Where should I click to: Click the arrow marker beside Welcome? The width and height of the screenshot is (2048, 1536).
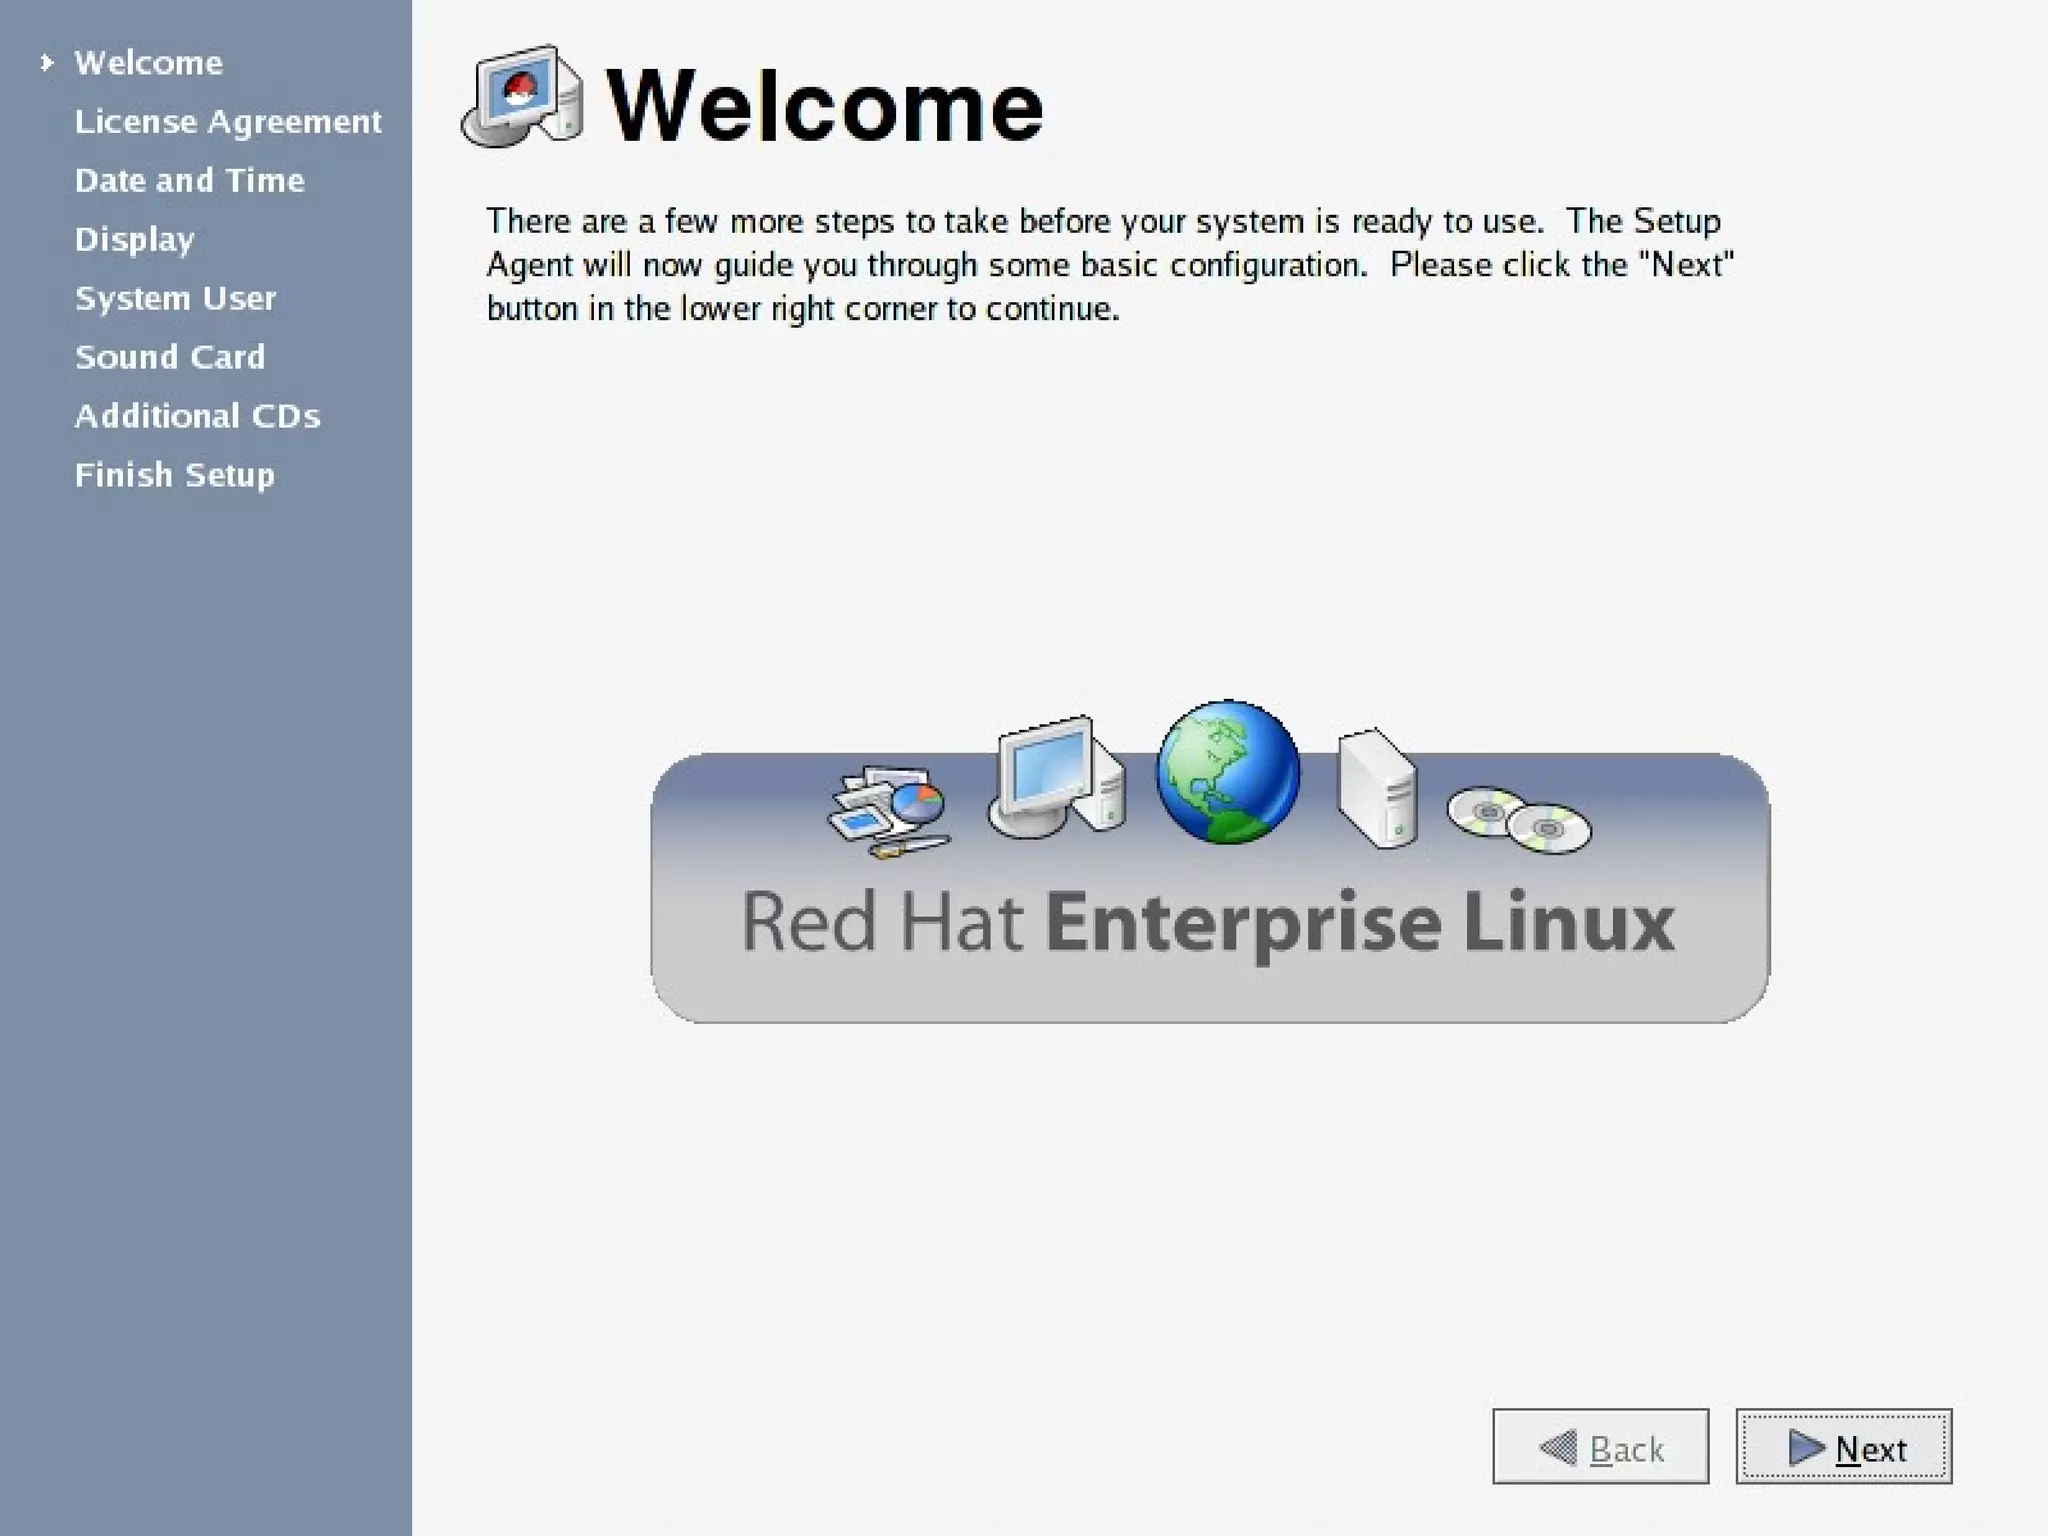coord(46,63)
